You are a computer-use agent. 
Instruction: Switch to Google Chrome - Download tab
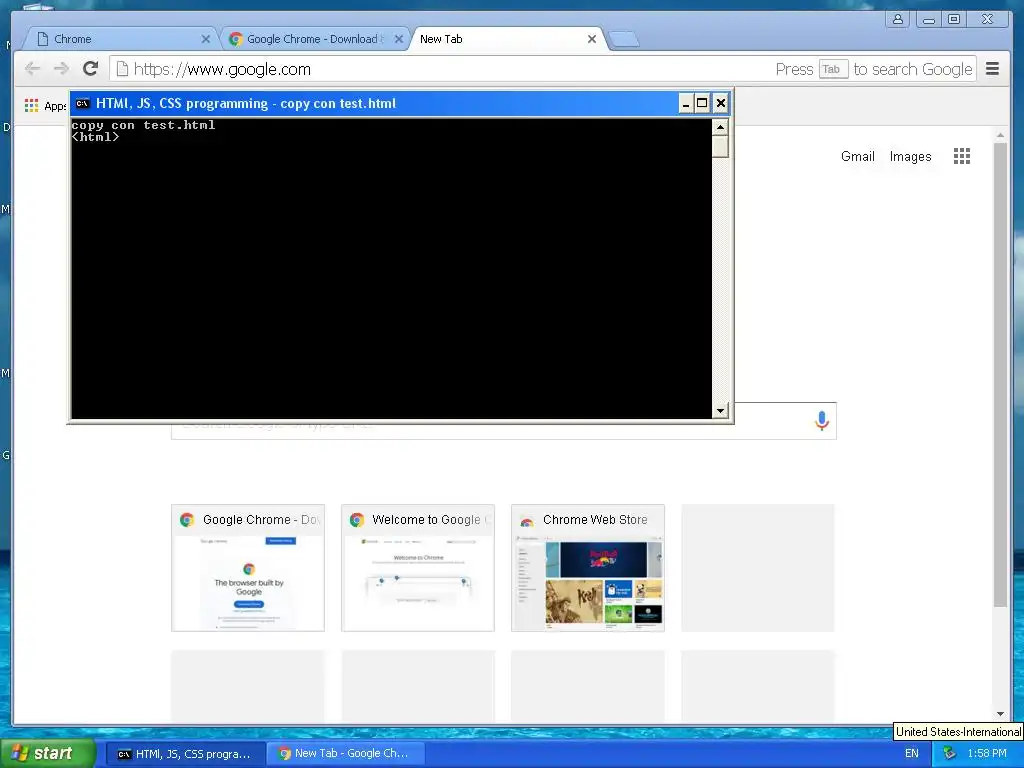tap(315, 39)
